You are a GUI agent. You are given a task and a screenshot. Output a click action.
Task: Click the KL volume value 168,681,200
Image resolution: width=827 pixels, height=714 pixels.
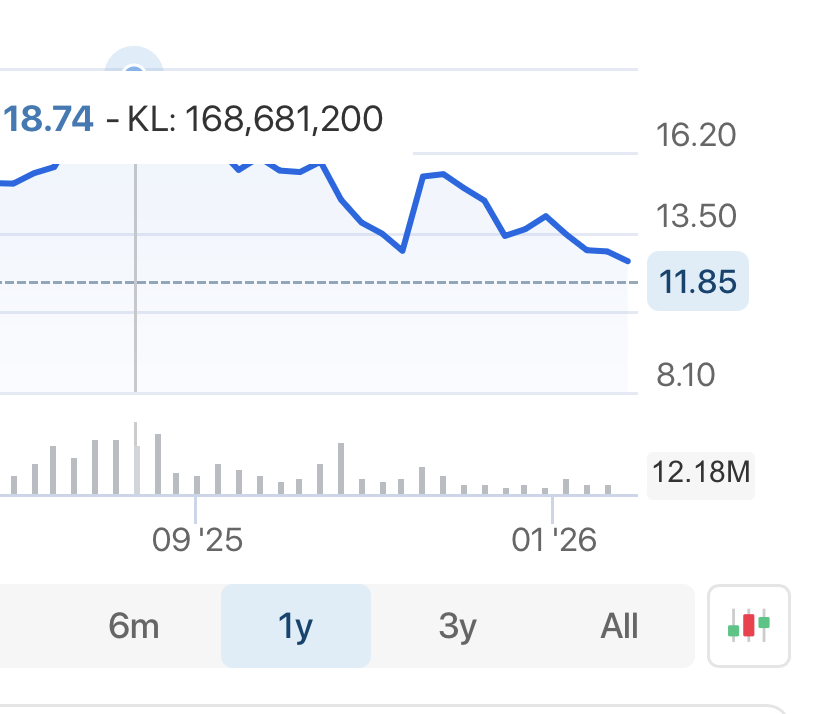tap(284, 120)
